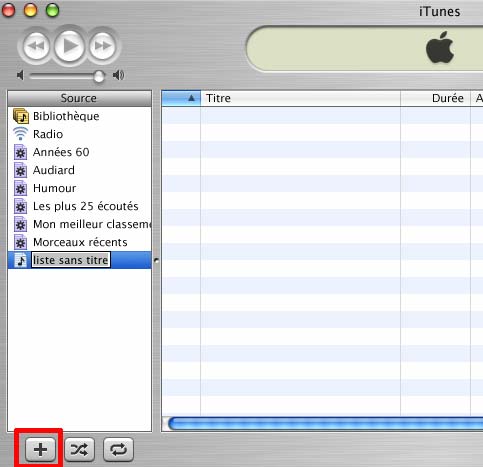Max volume via the loud speaker icon
The width and height of the screenshot is (483, 467).
point(118,75)
